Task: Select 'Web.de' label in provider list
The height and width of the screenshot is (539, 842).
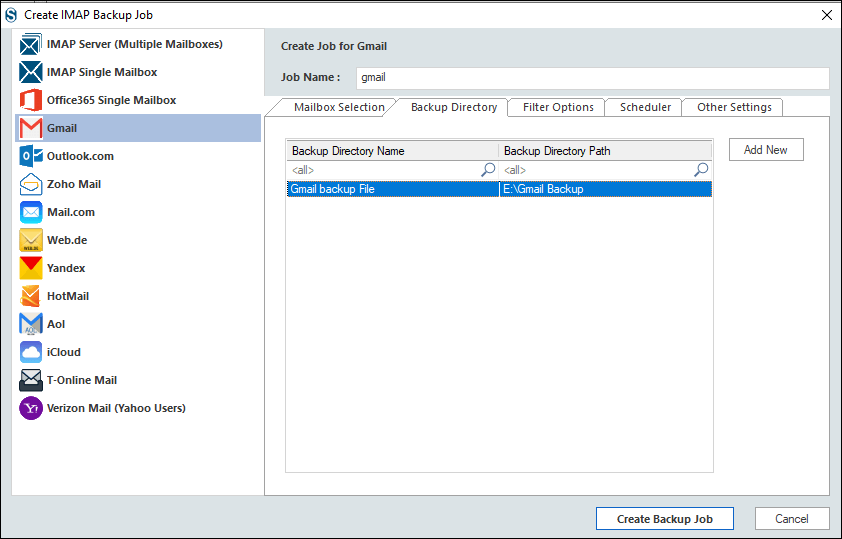Action: [x=67, y=240]
